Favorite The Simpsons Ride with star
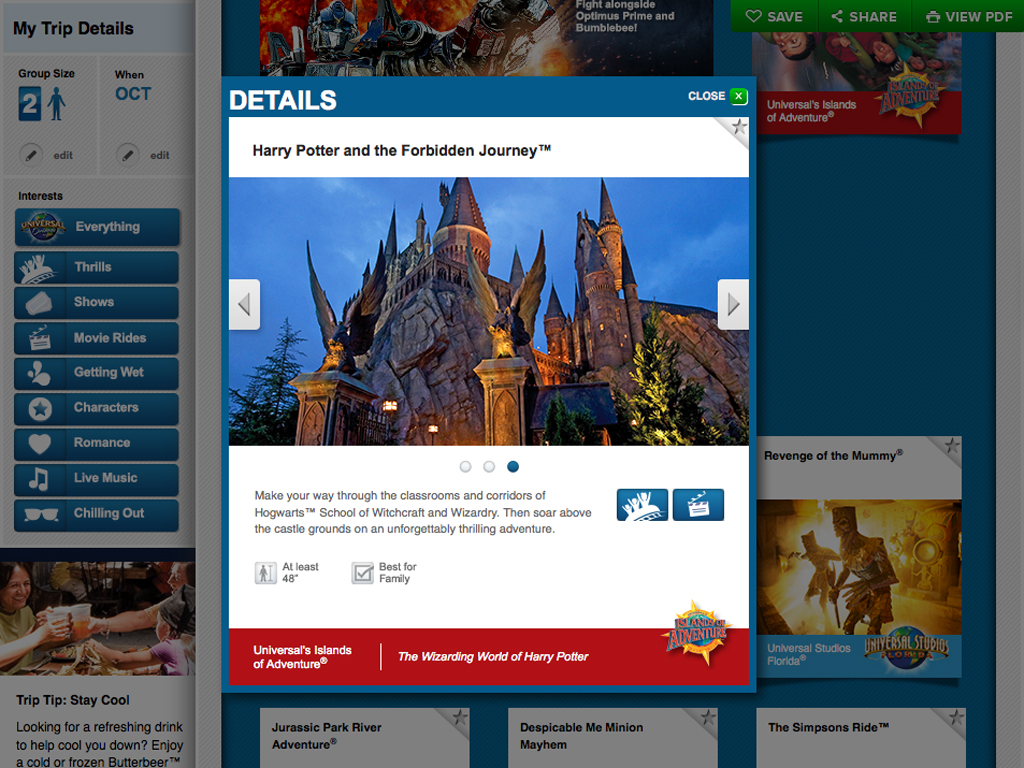The image size is (1024, 768). 956,718
